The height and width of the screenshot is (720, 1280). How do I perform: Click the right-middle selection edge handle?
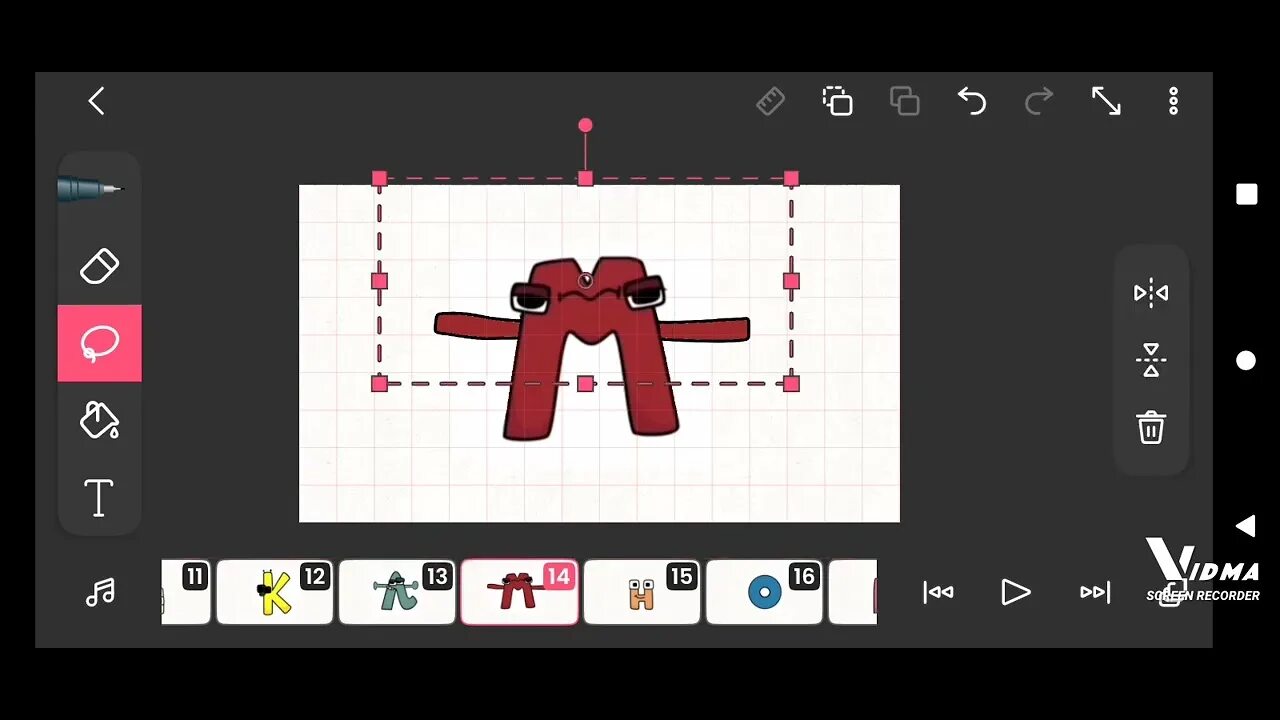point(791,281)
